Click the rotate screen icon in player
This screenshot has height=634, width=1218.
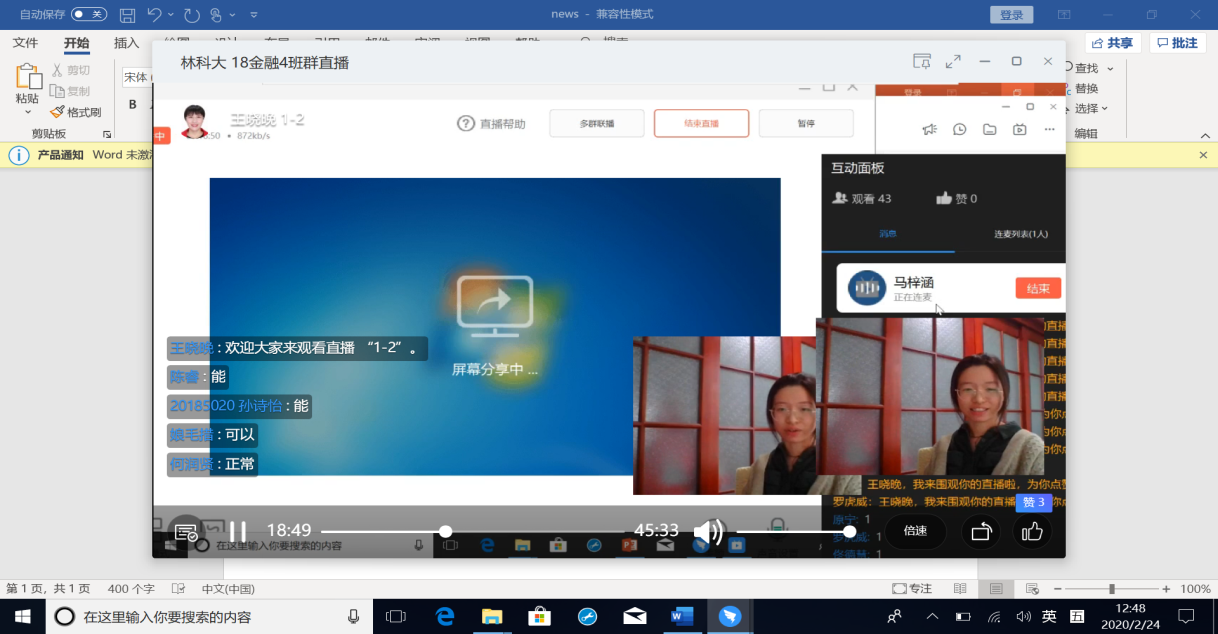[980, 532]
